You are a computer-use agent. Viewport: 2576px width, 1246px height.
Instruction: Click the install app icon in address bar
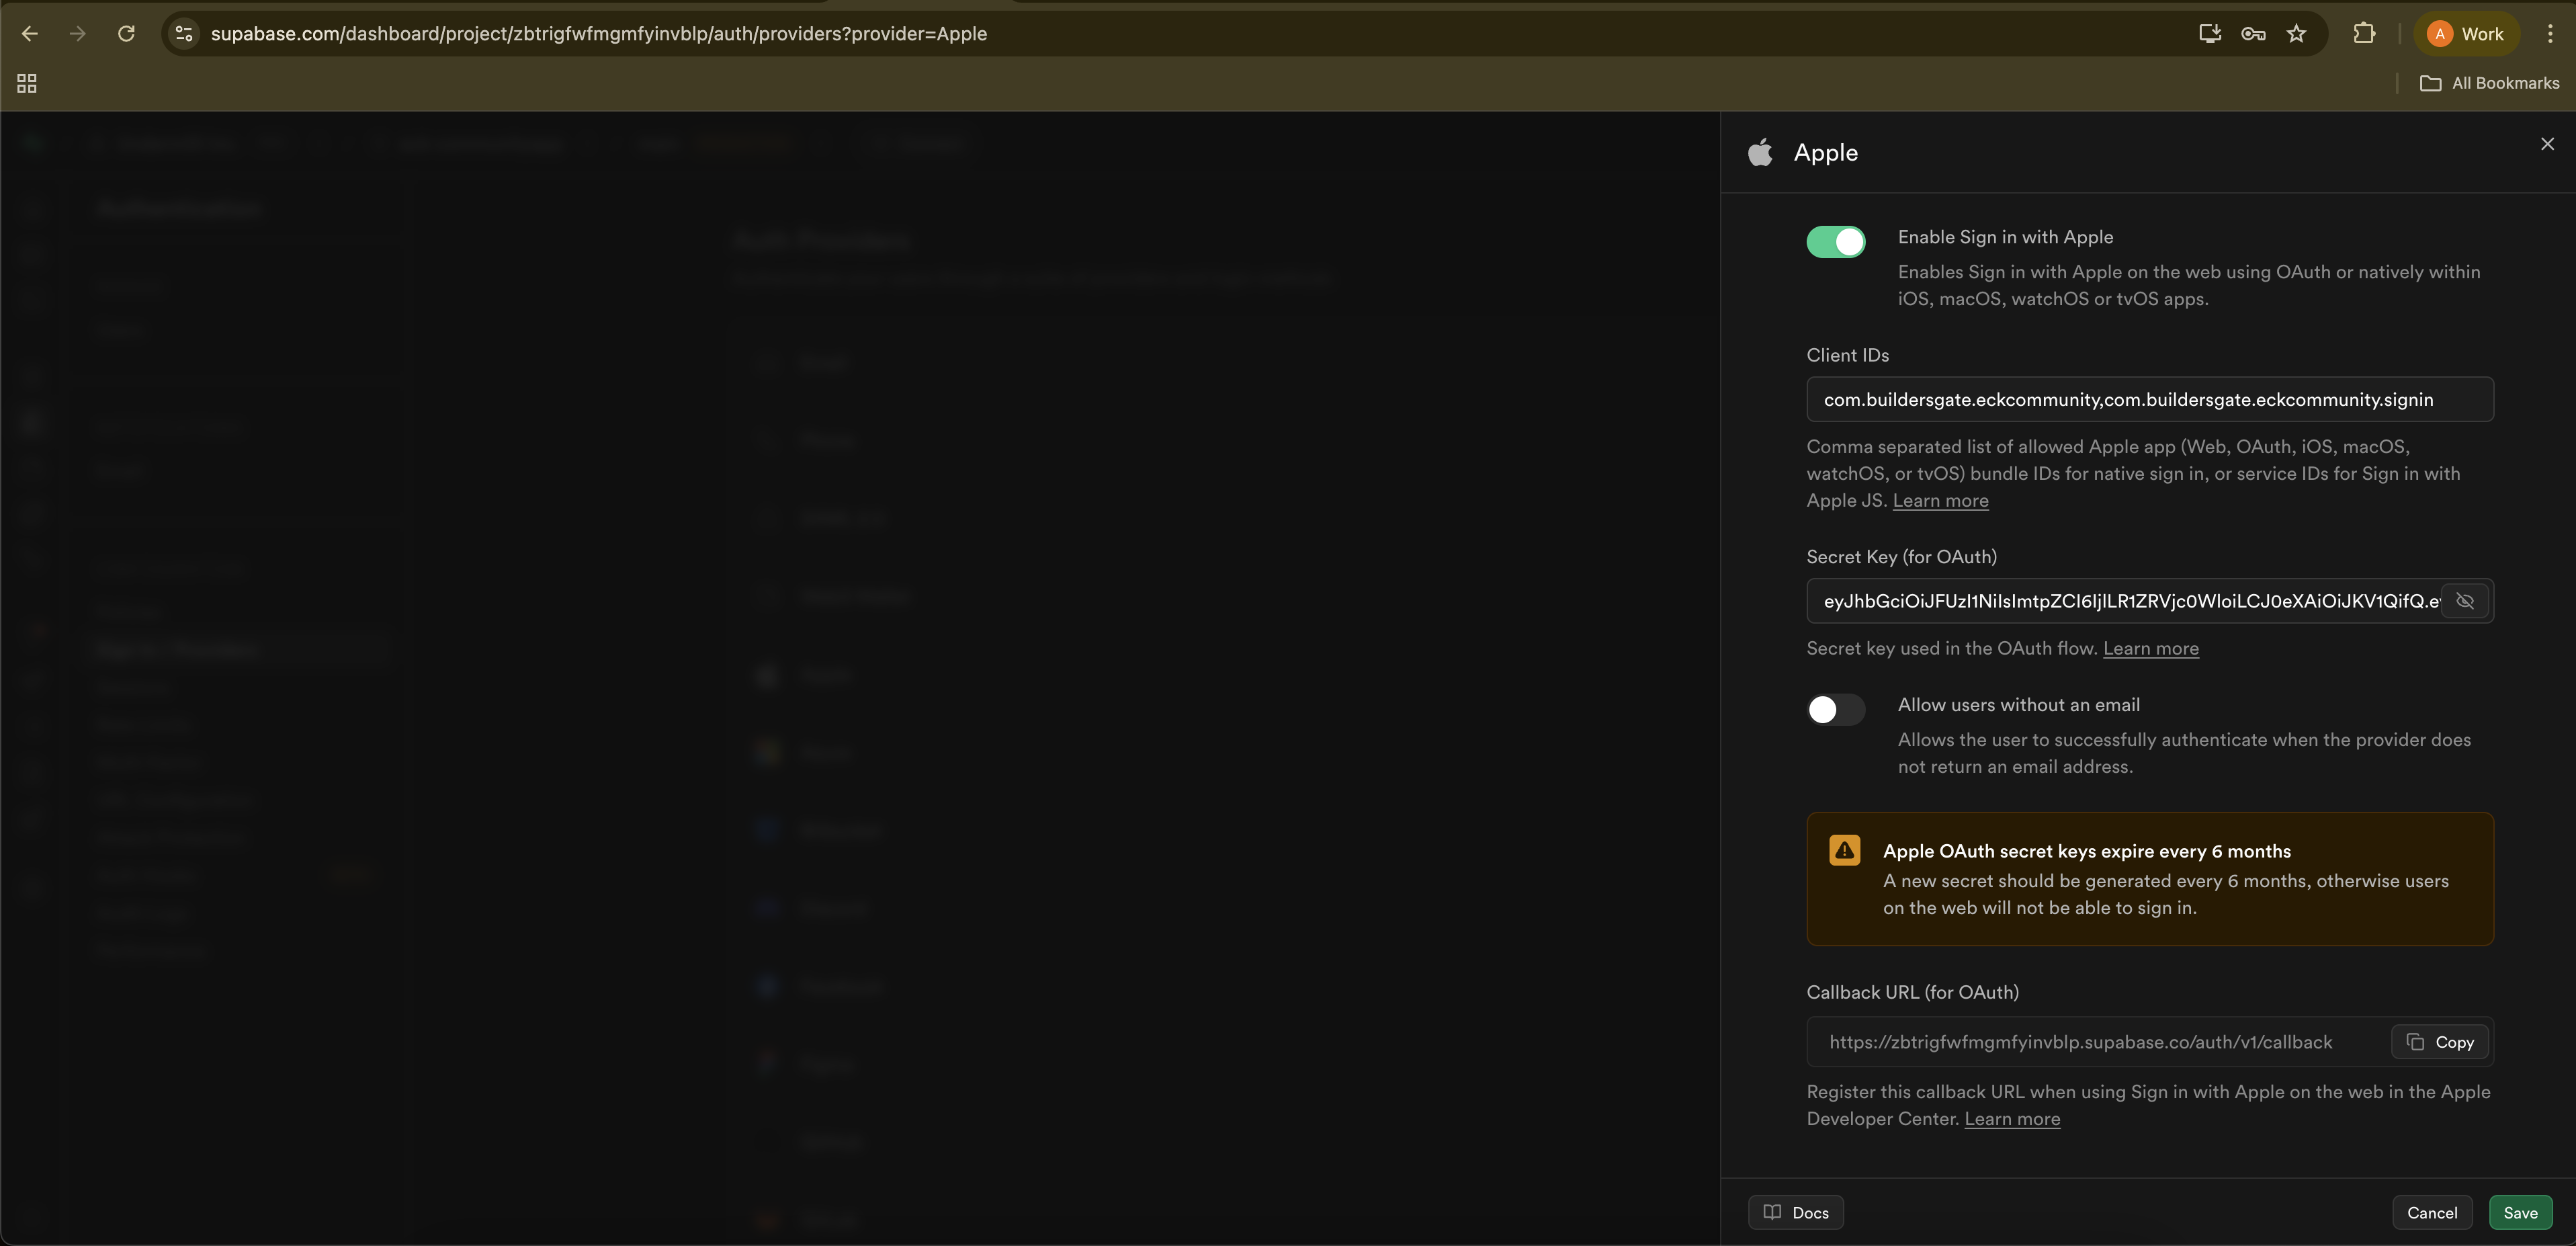tap(2210, 34)
